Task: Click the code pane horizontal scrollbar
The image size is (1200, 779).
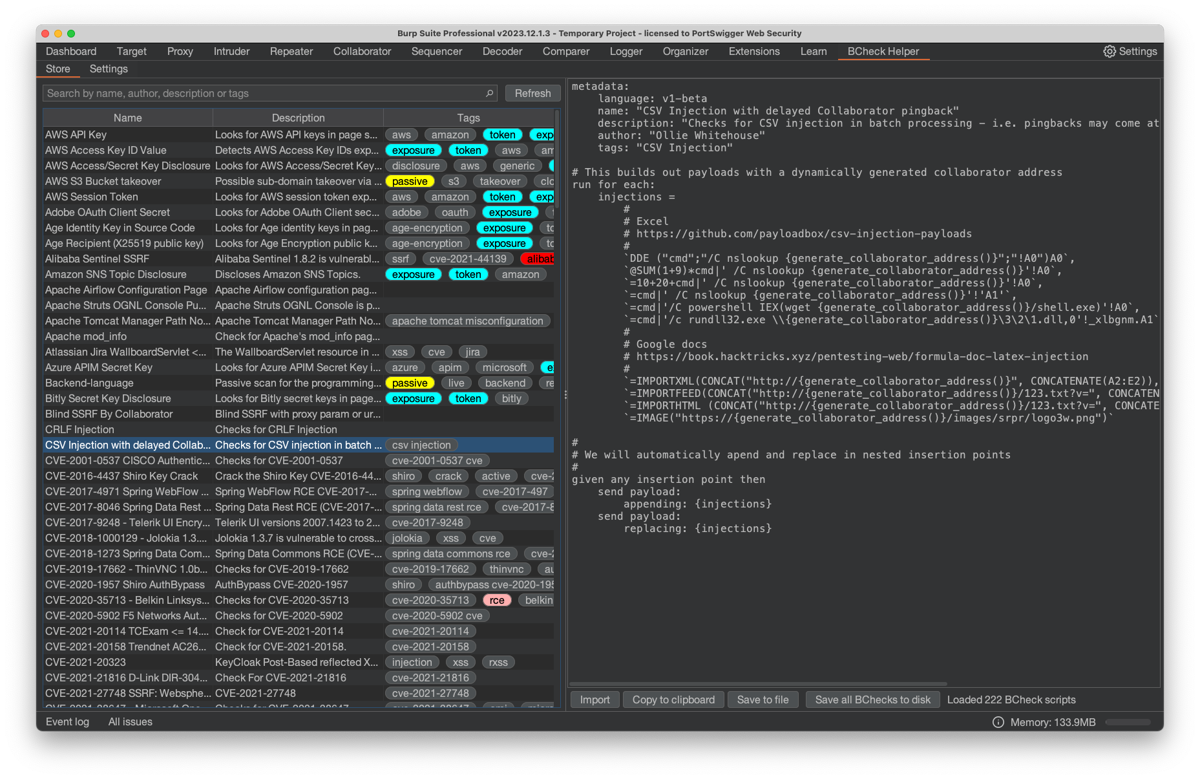Action: coord(760,684)
